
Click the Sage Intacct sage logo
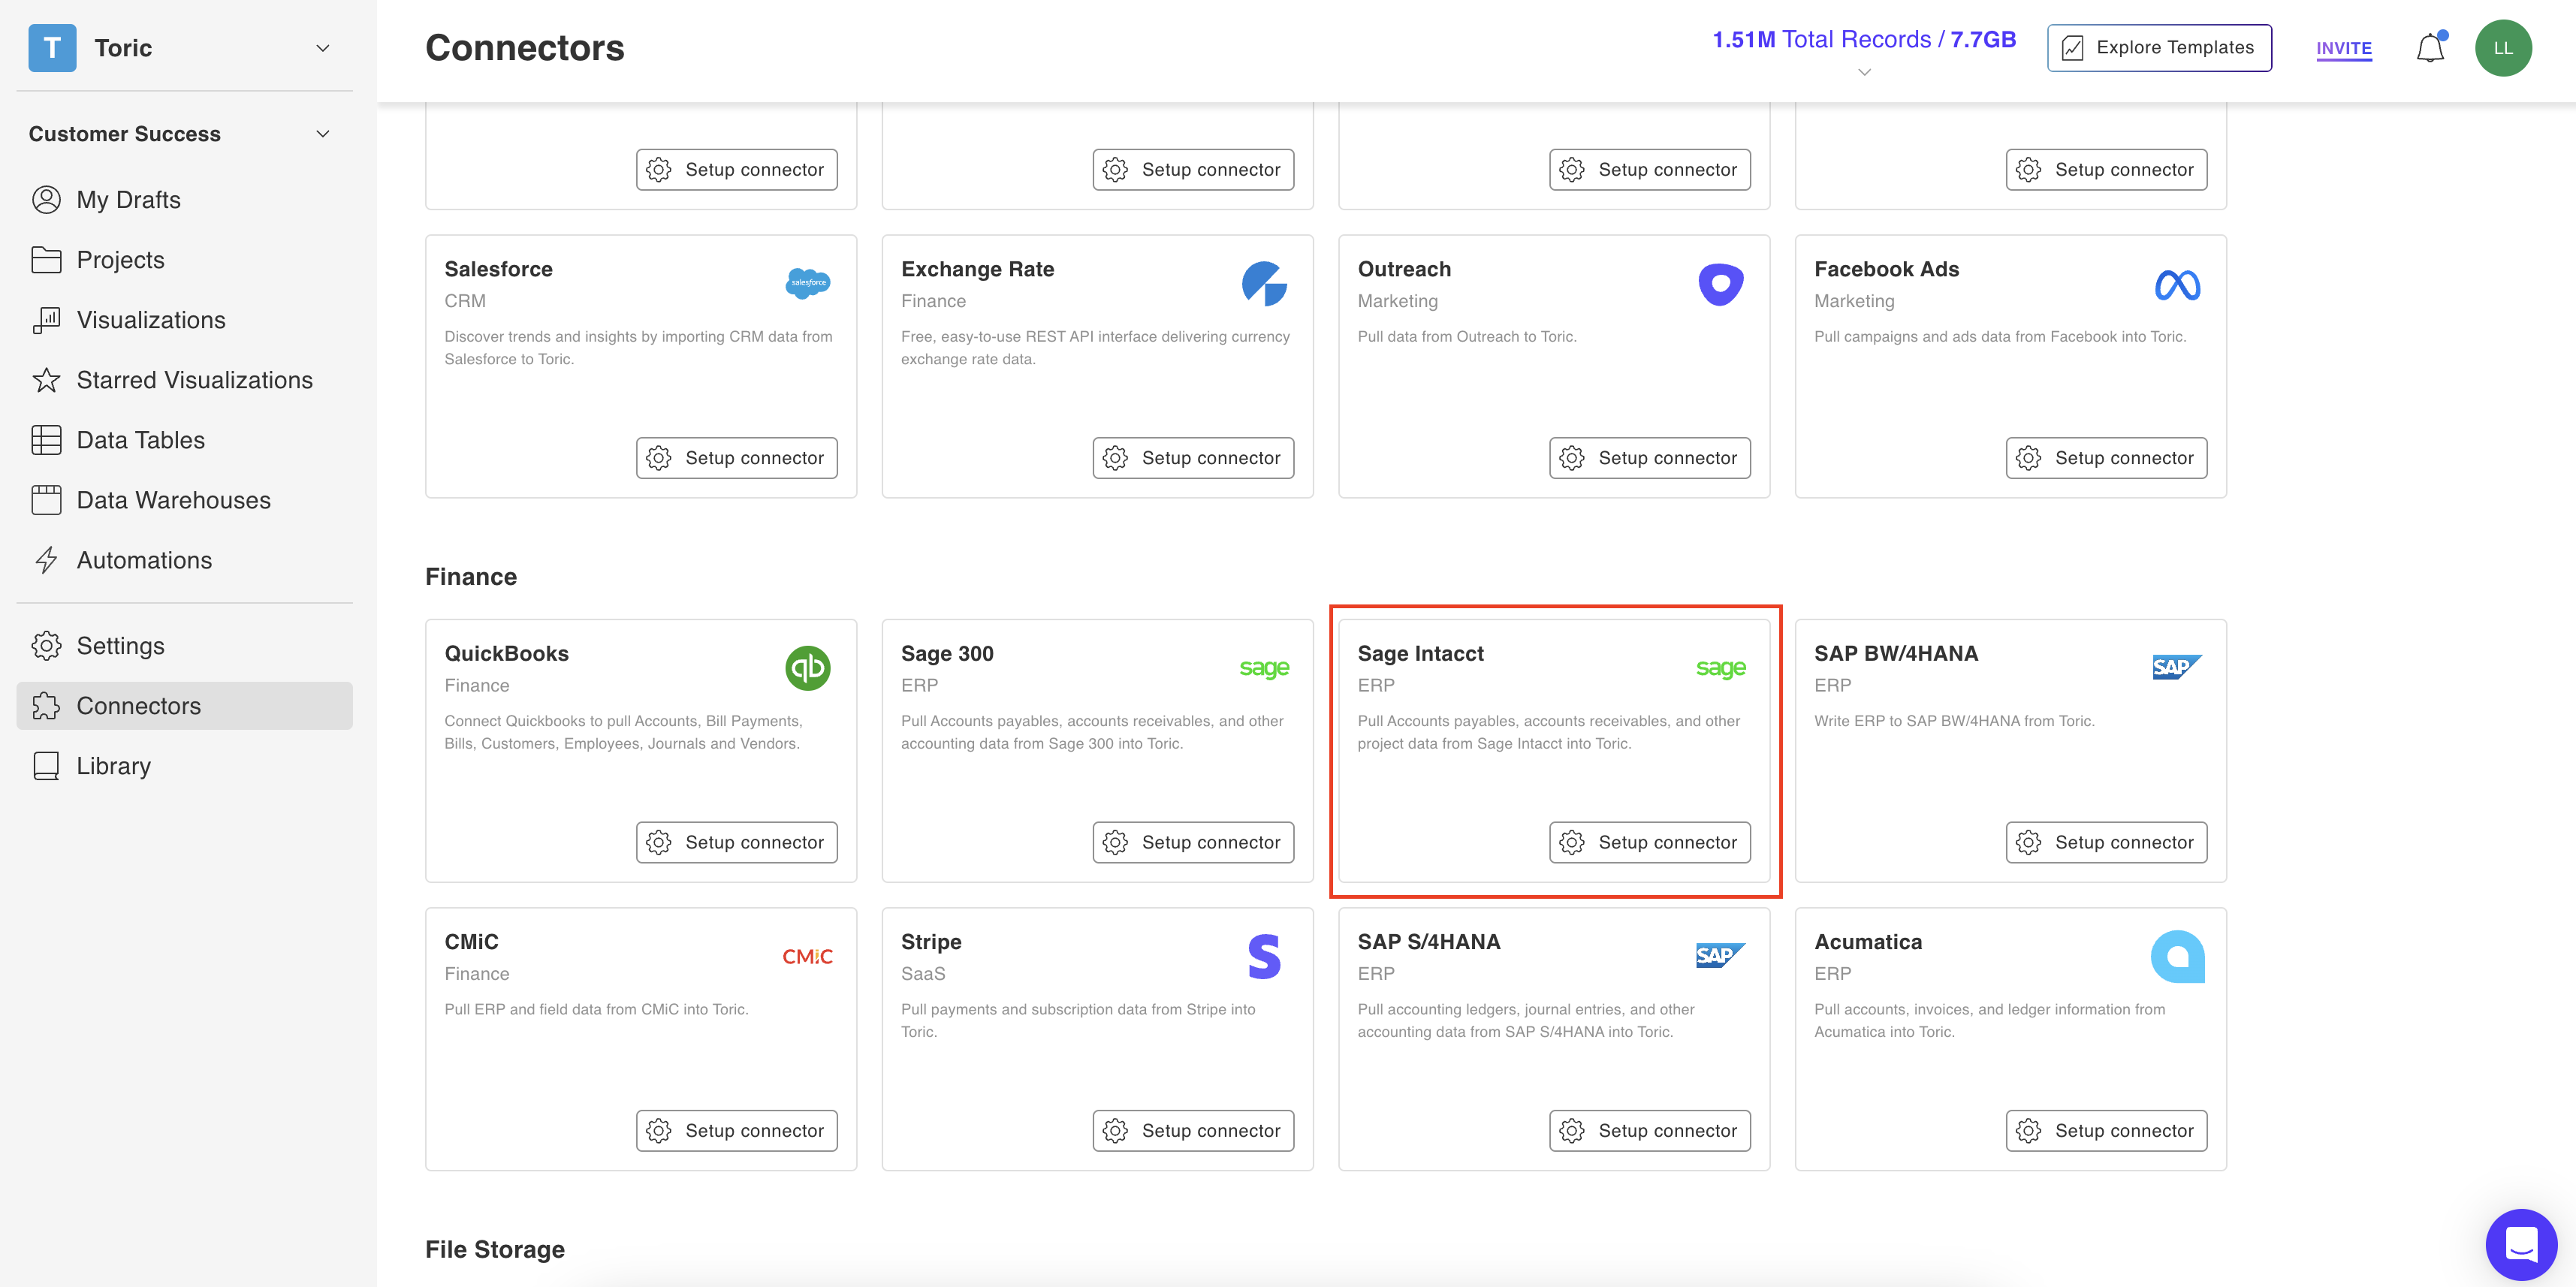coord(1721,668)
